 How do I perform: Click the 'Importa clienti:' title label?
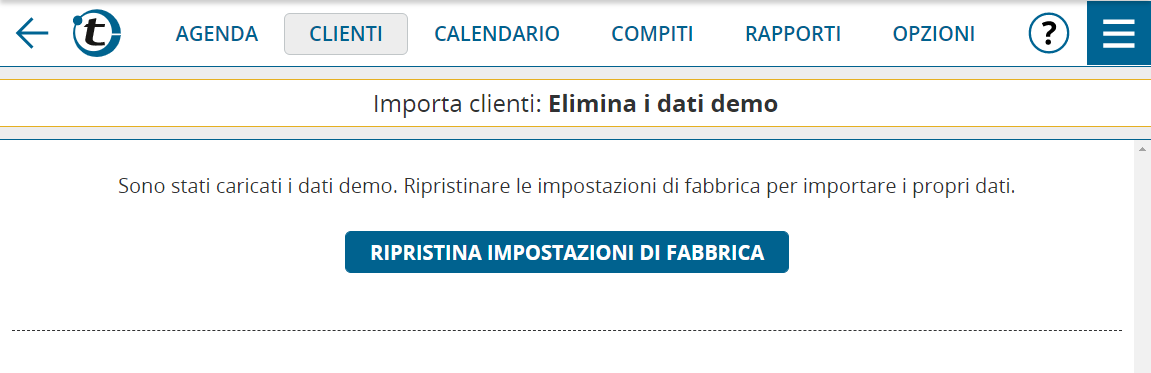(457, 104)
